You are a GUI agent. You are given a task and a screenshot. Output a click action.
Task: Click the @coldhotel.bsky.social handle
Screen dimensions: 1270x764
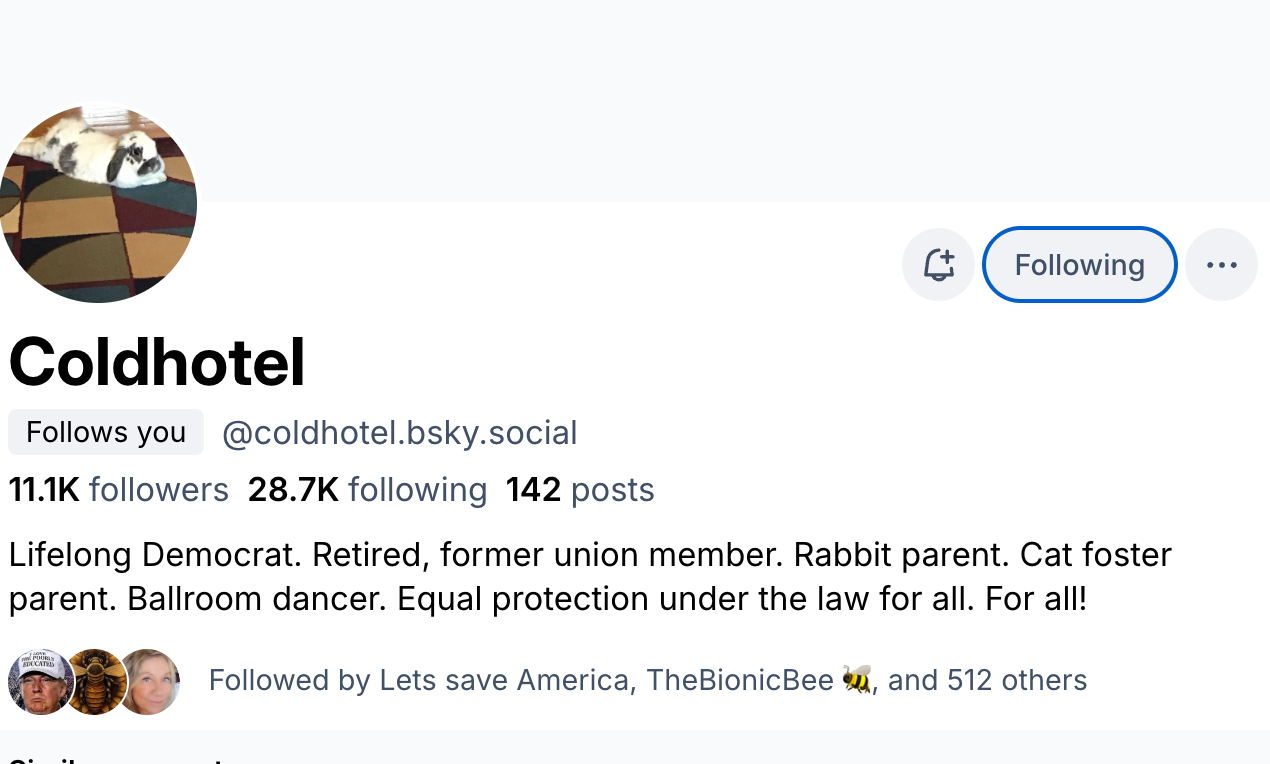(x=399, y=433)
